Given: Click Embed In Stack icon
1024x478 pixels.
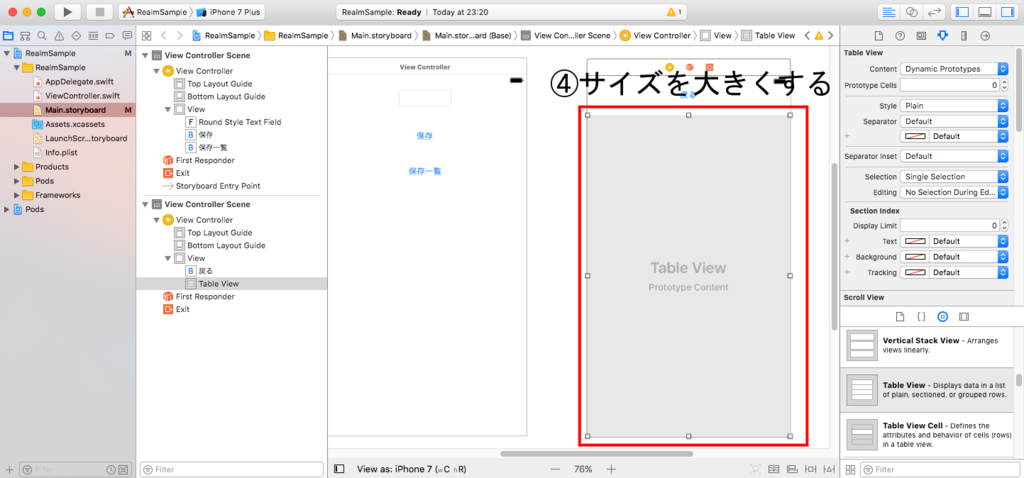Looking at the screenshot, I should [774, 469].
